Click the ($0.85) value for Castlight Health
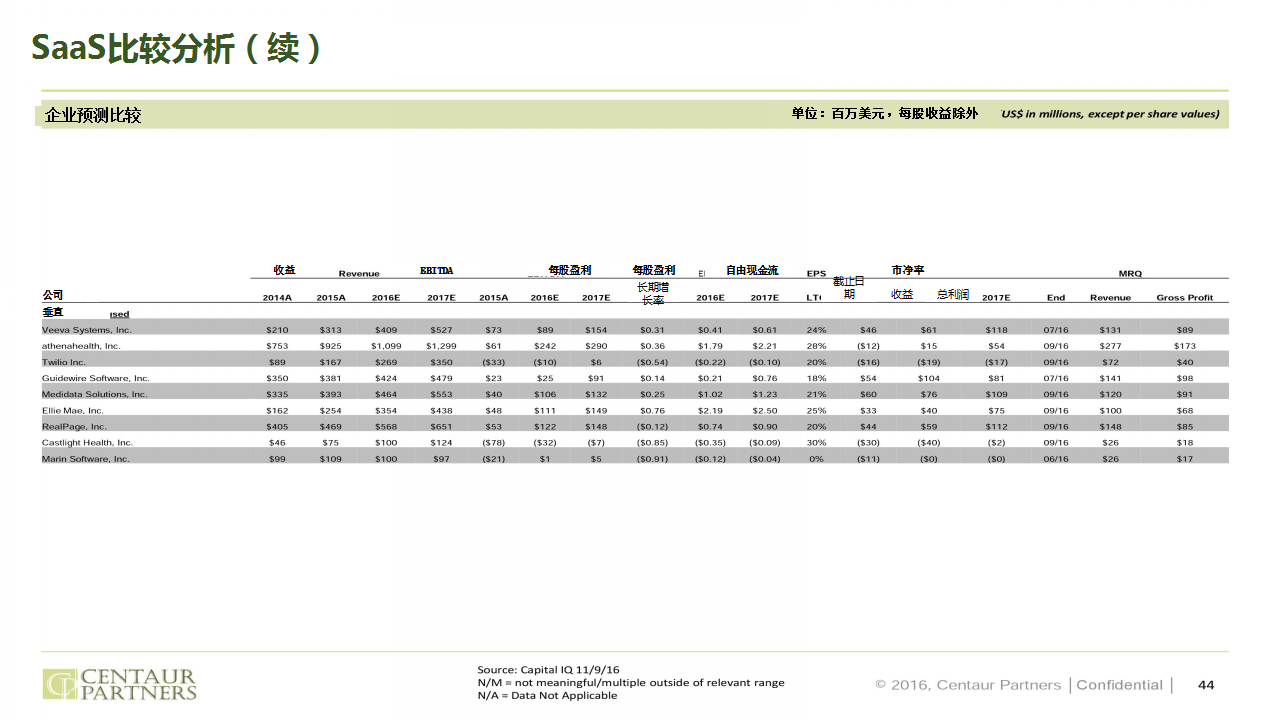This screenshot has width=1280, height=720. [x=652, y=442]
